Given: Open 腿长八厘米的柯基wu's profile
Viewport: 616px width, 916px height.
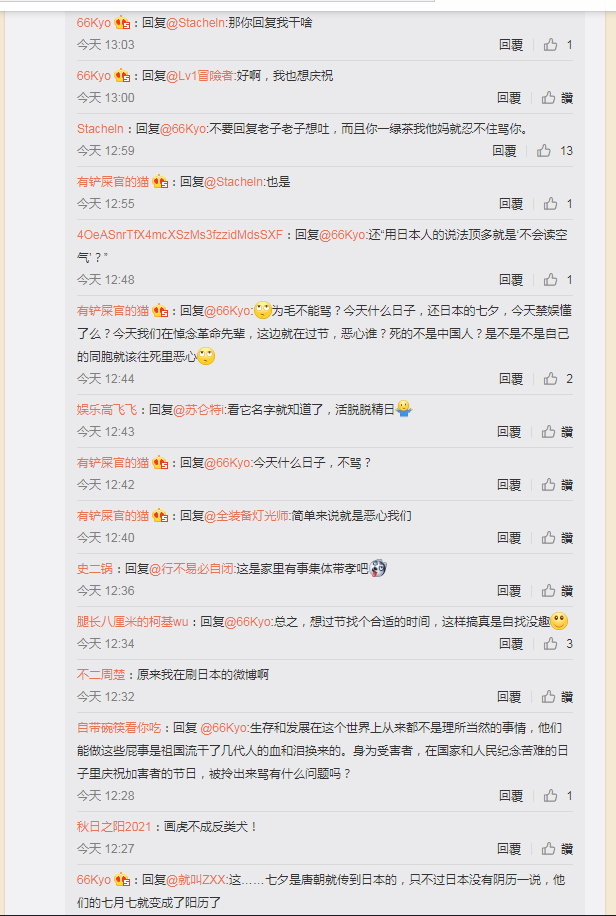Looking at the screenshot, I should click(133, 622).
